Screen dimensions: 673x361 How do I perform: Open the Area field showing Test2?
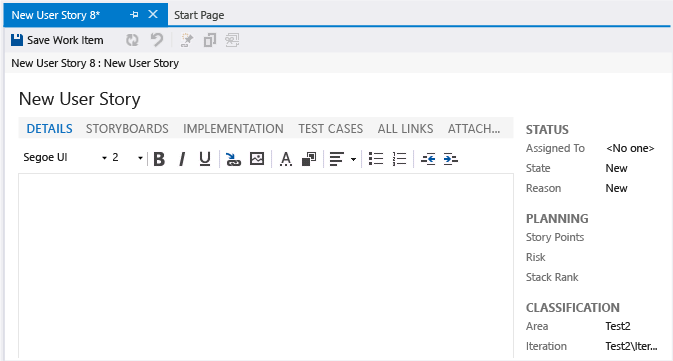click(x=618, y=326)
